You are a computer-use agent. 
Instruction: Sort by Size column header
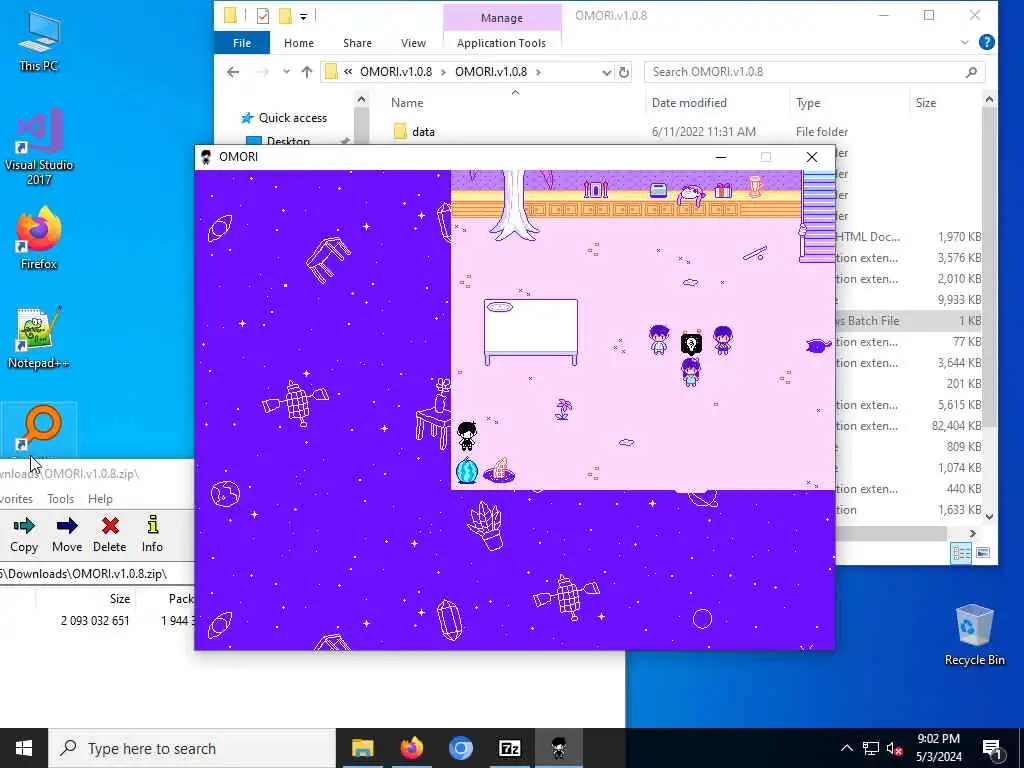[925, 103]
